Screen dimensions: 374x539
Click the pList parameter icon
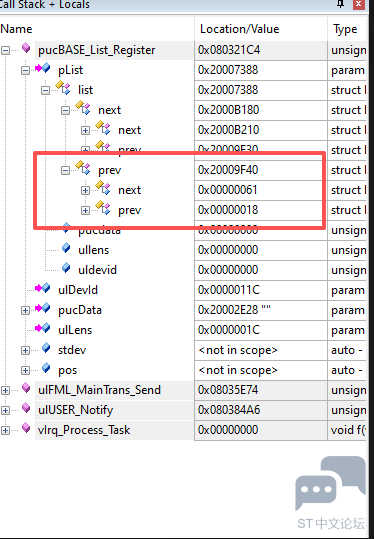(43, 68)
